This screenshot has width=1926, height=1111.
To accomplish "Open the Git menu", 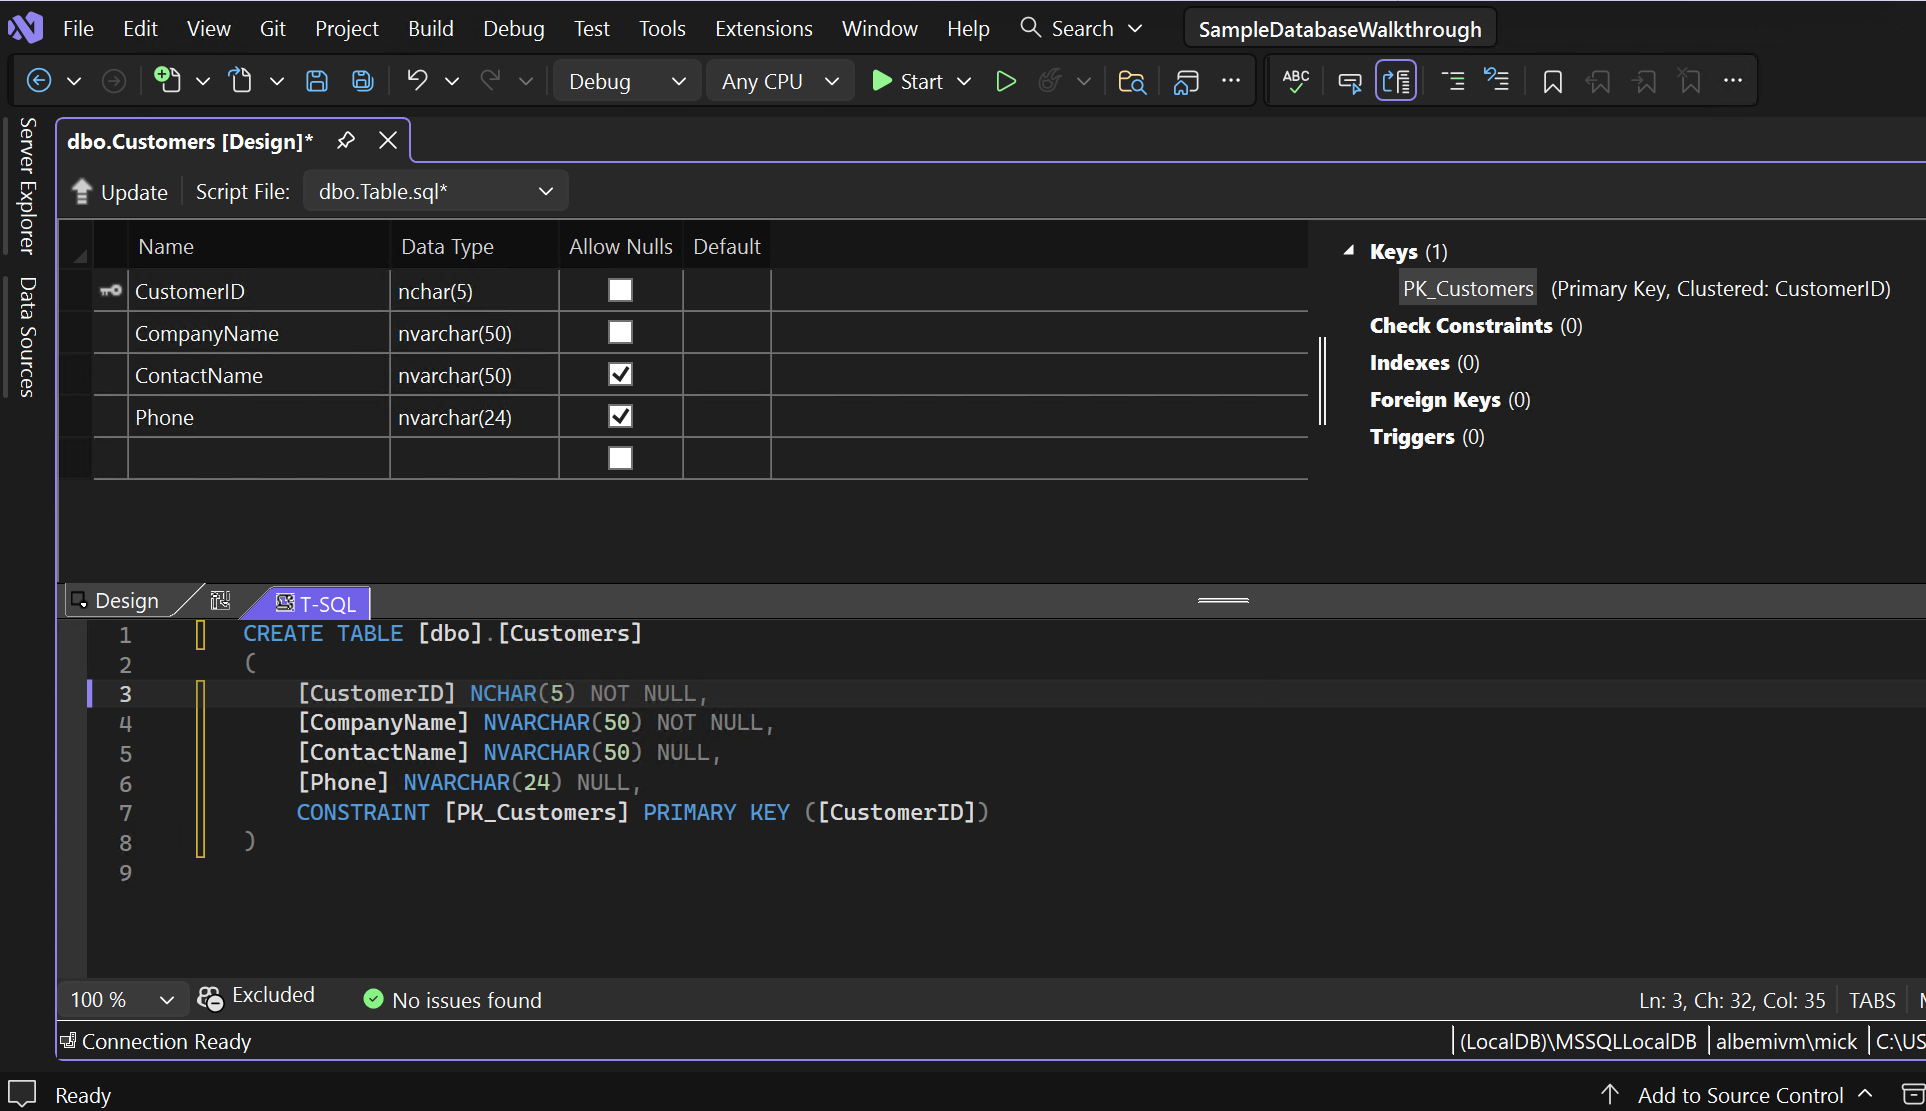I will 272,28.
